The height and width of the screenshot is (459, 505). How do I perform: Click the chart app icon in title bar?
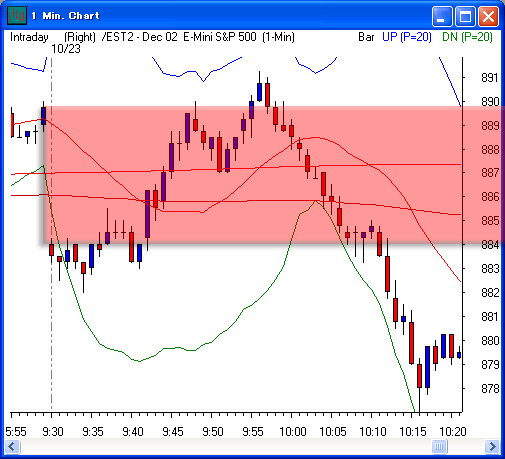pyautogui.click(x=17, y=15)
